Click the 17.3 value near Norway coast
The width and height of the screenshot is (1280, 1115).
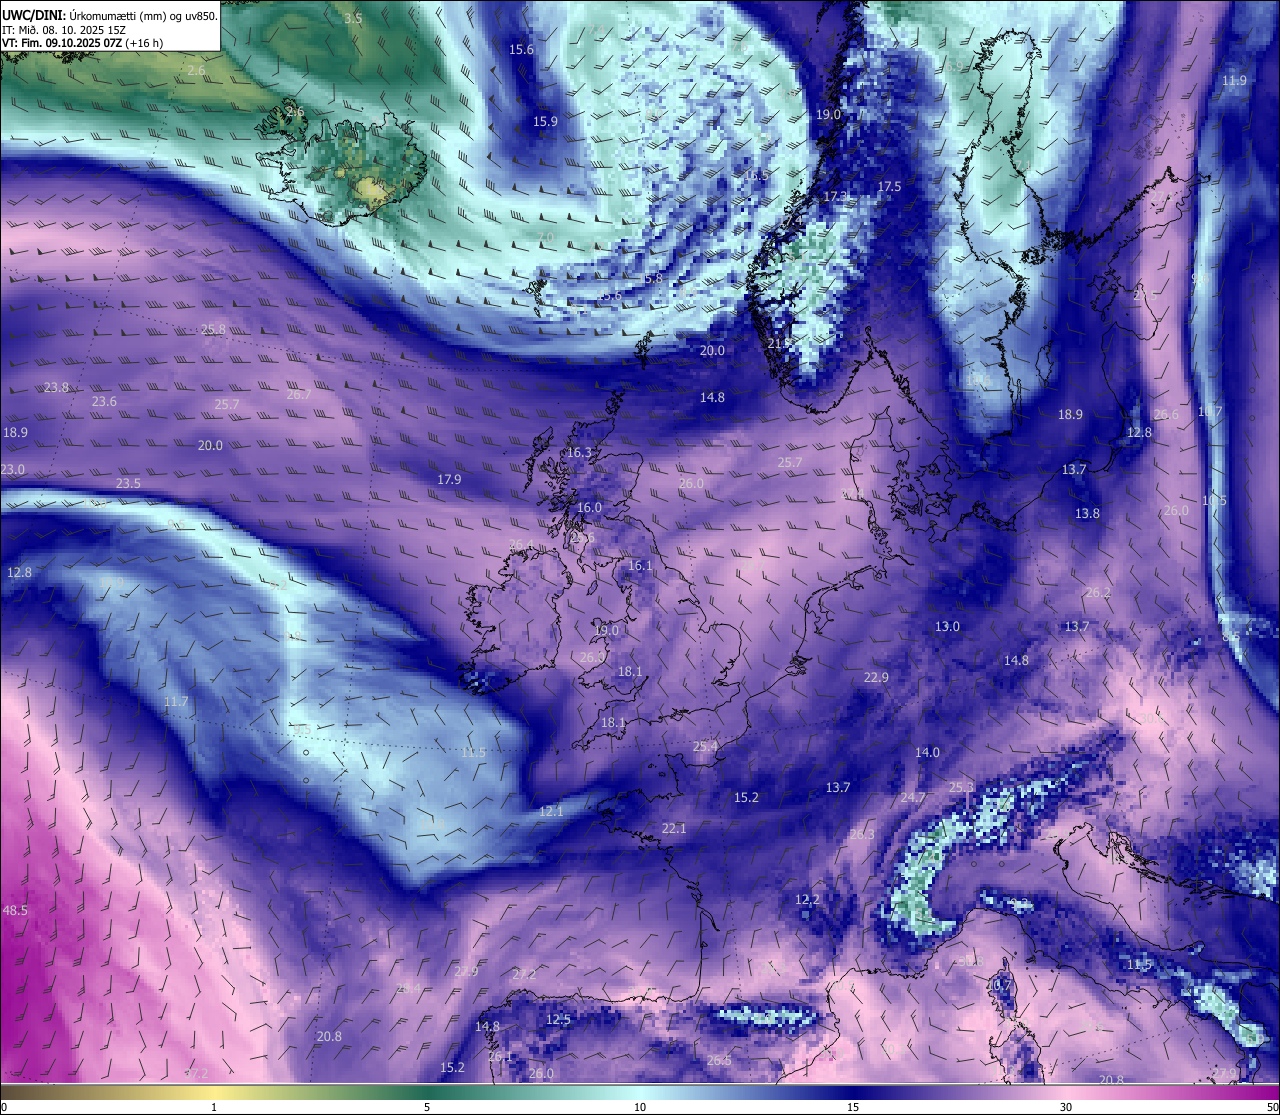click(835, 197)
